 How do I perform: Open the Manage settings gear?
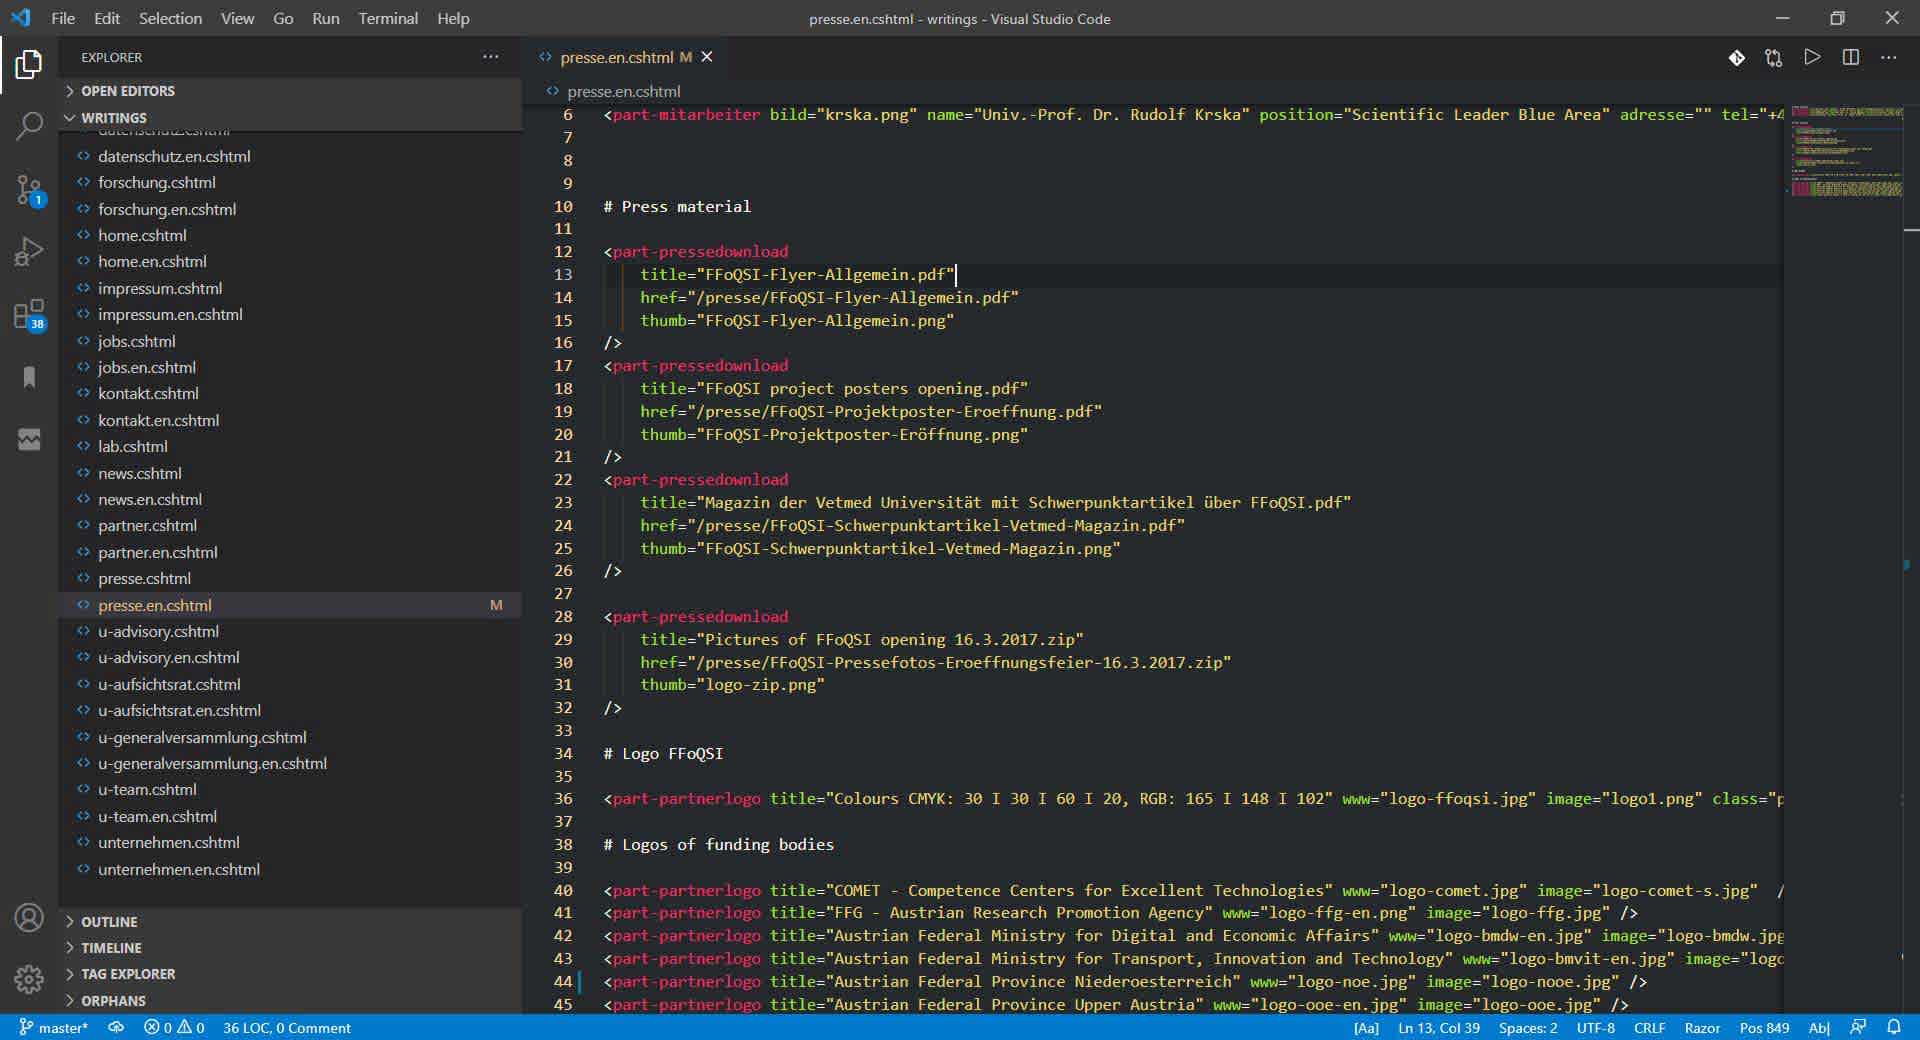[29, 978]
